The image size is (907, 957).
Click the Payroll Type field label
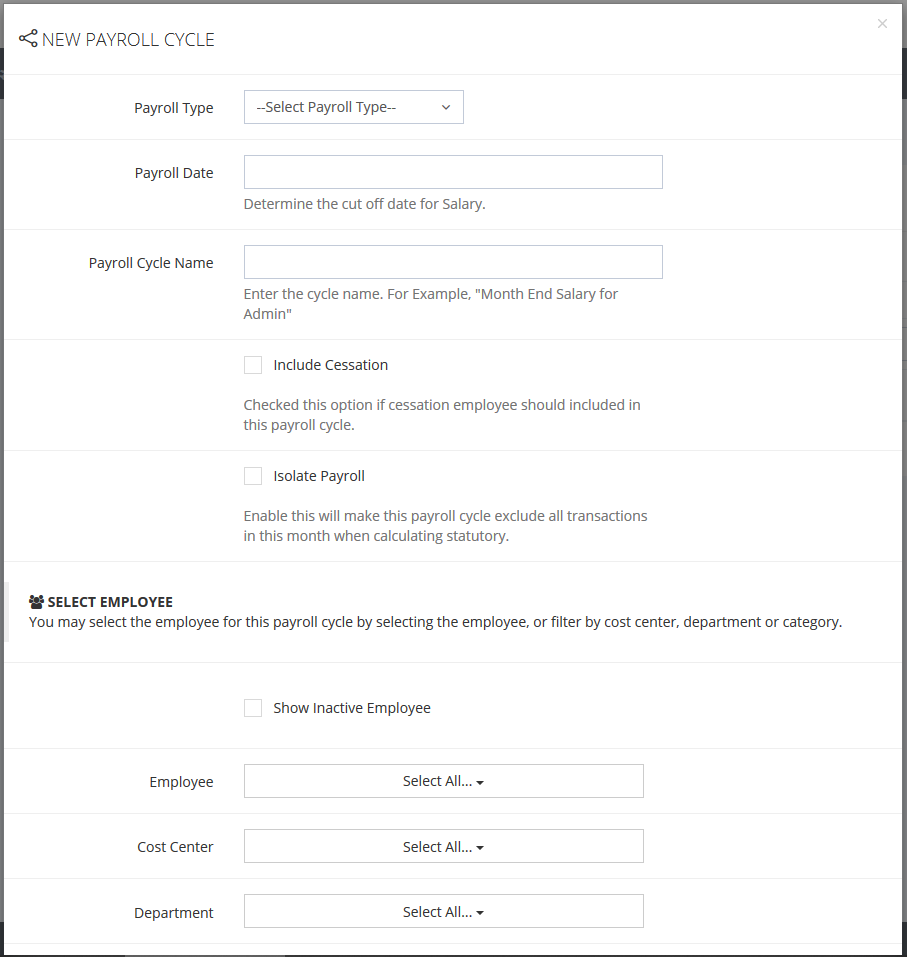click(x=174, y=108)
